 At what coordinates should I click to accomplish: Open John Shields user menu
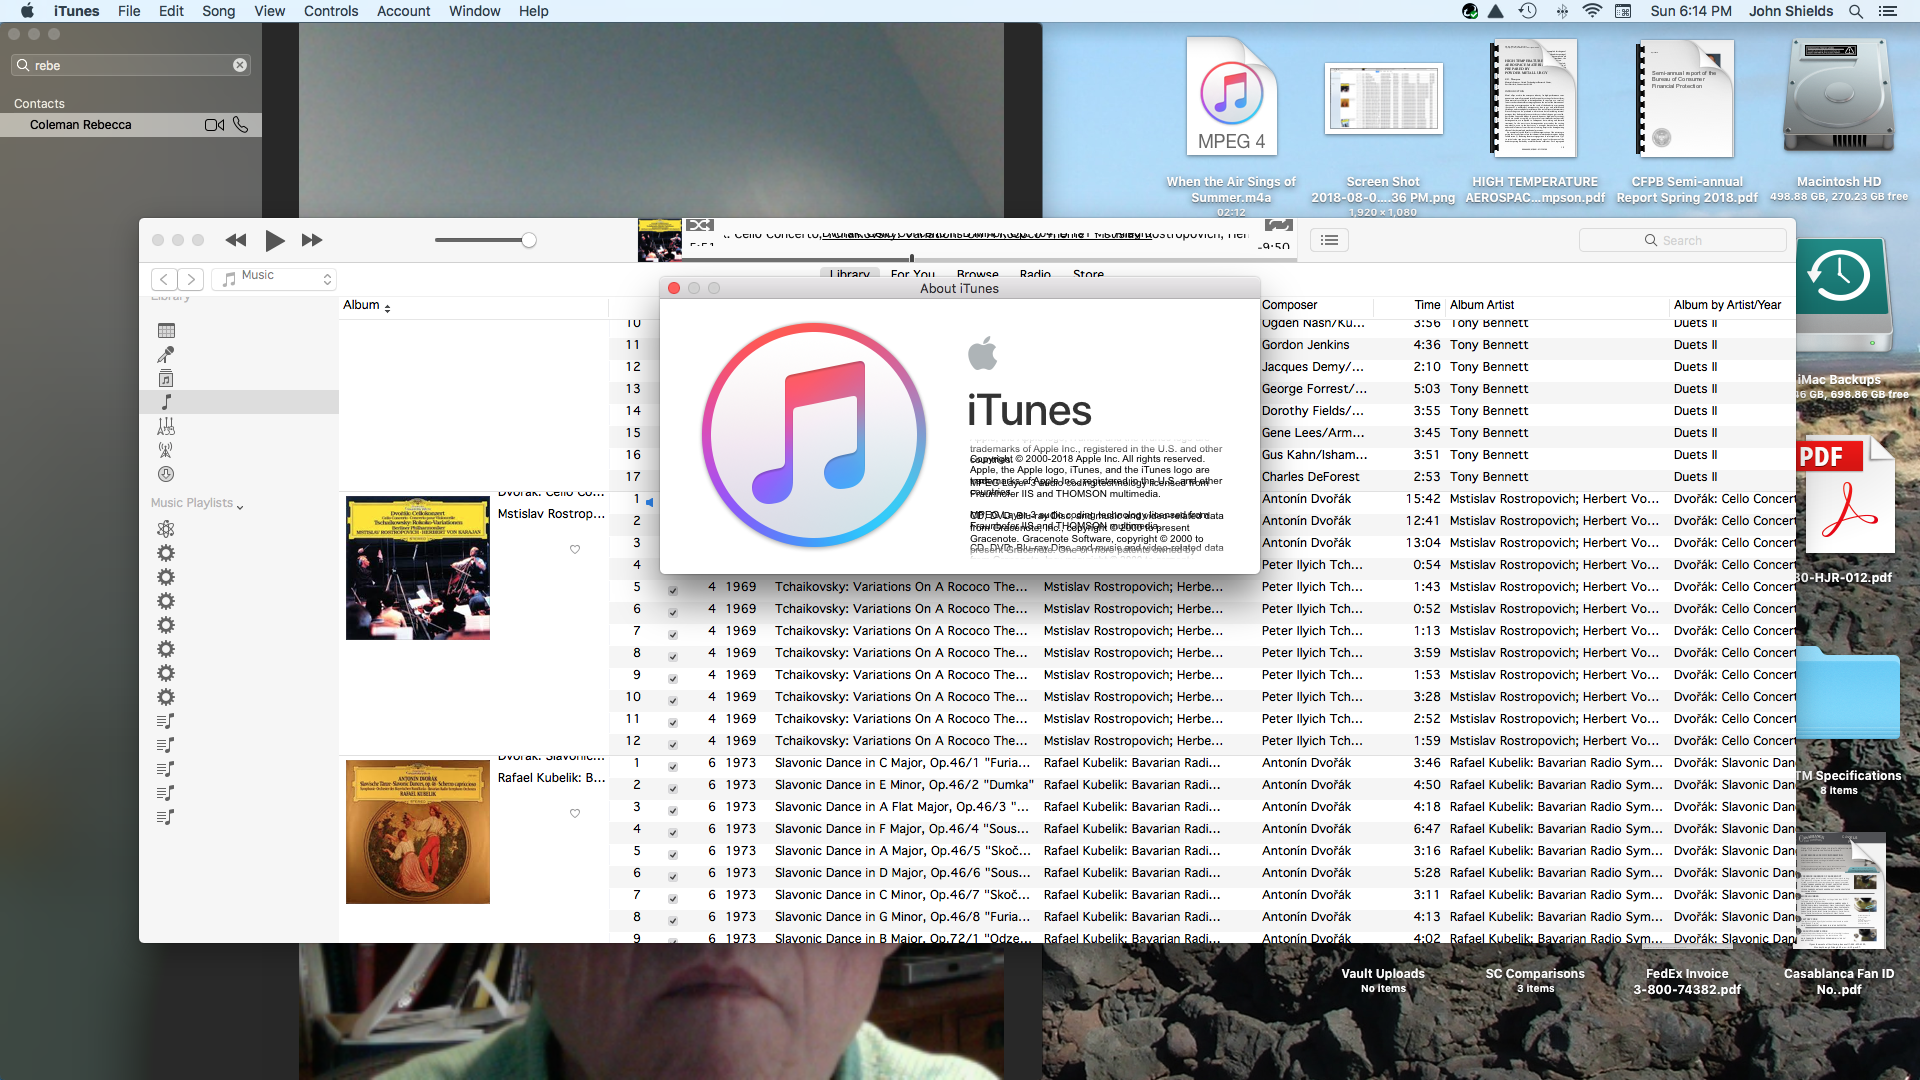click(x=1790, y=11)
